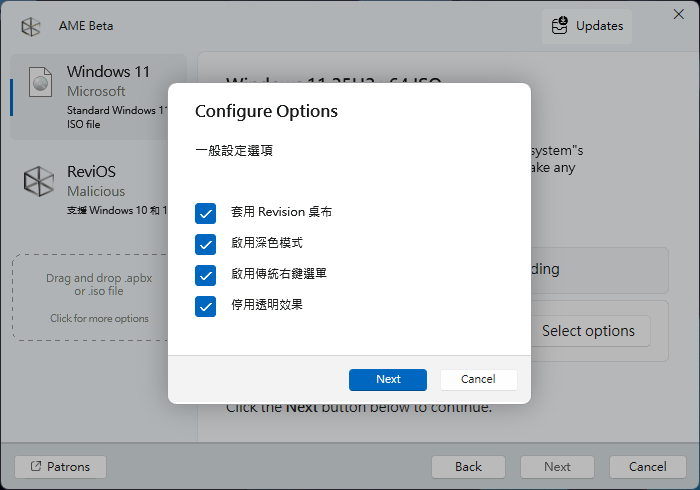The height and width of the screenshot is (490, 700).
Task: Uncheck the 套用 Revision 桌布 checkbox
Action: pos(206,212)
